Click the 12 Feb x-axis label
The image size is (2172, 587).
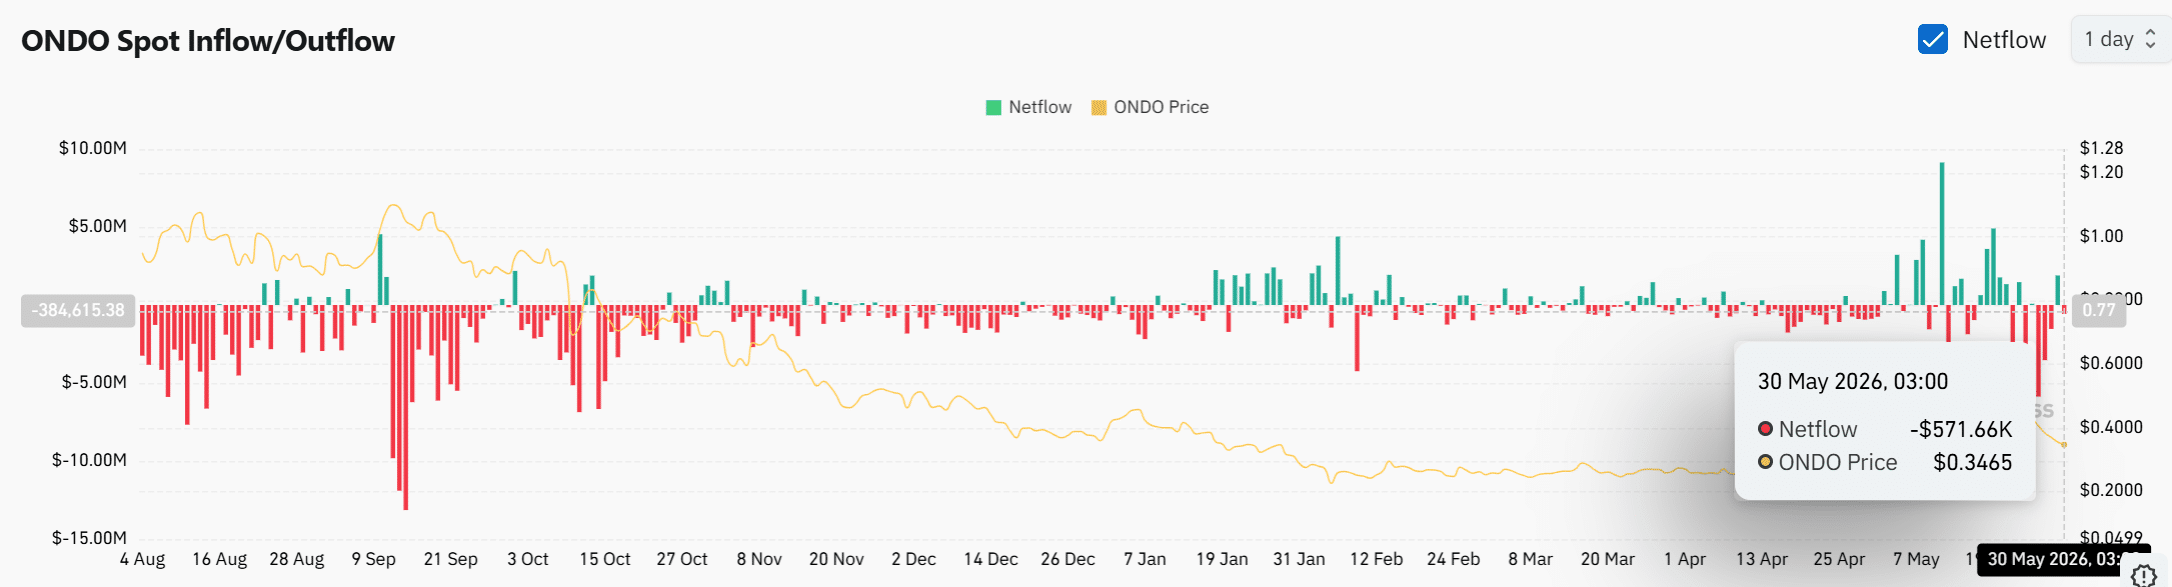[x=1376, y=559]
